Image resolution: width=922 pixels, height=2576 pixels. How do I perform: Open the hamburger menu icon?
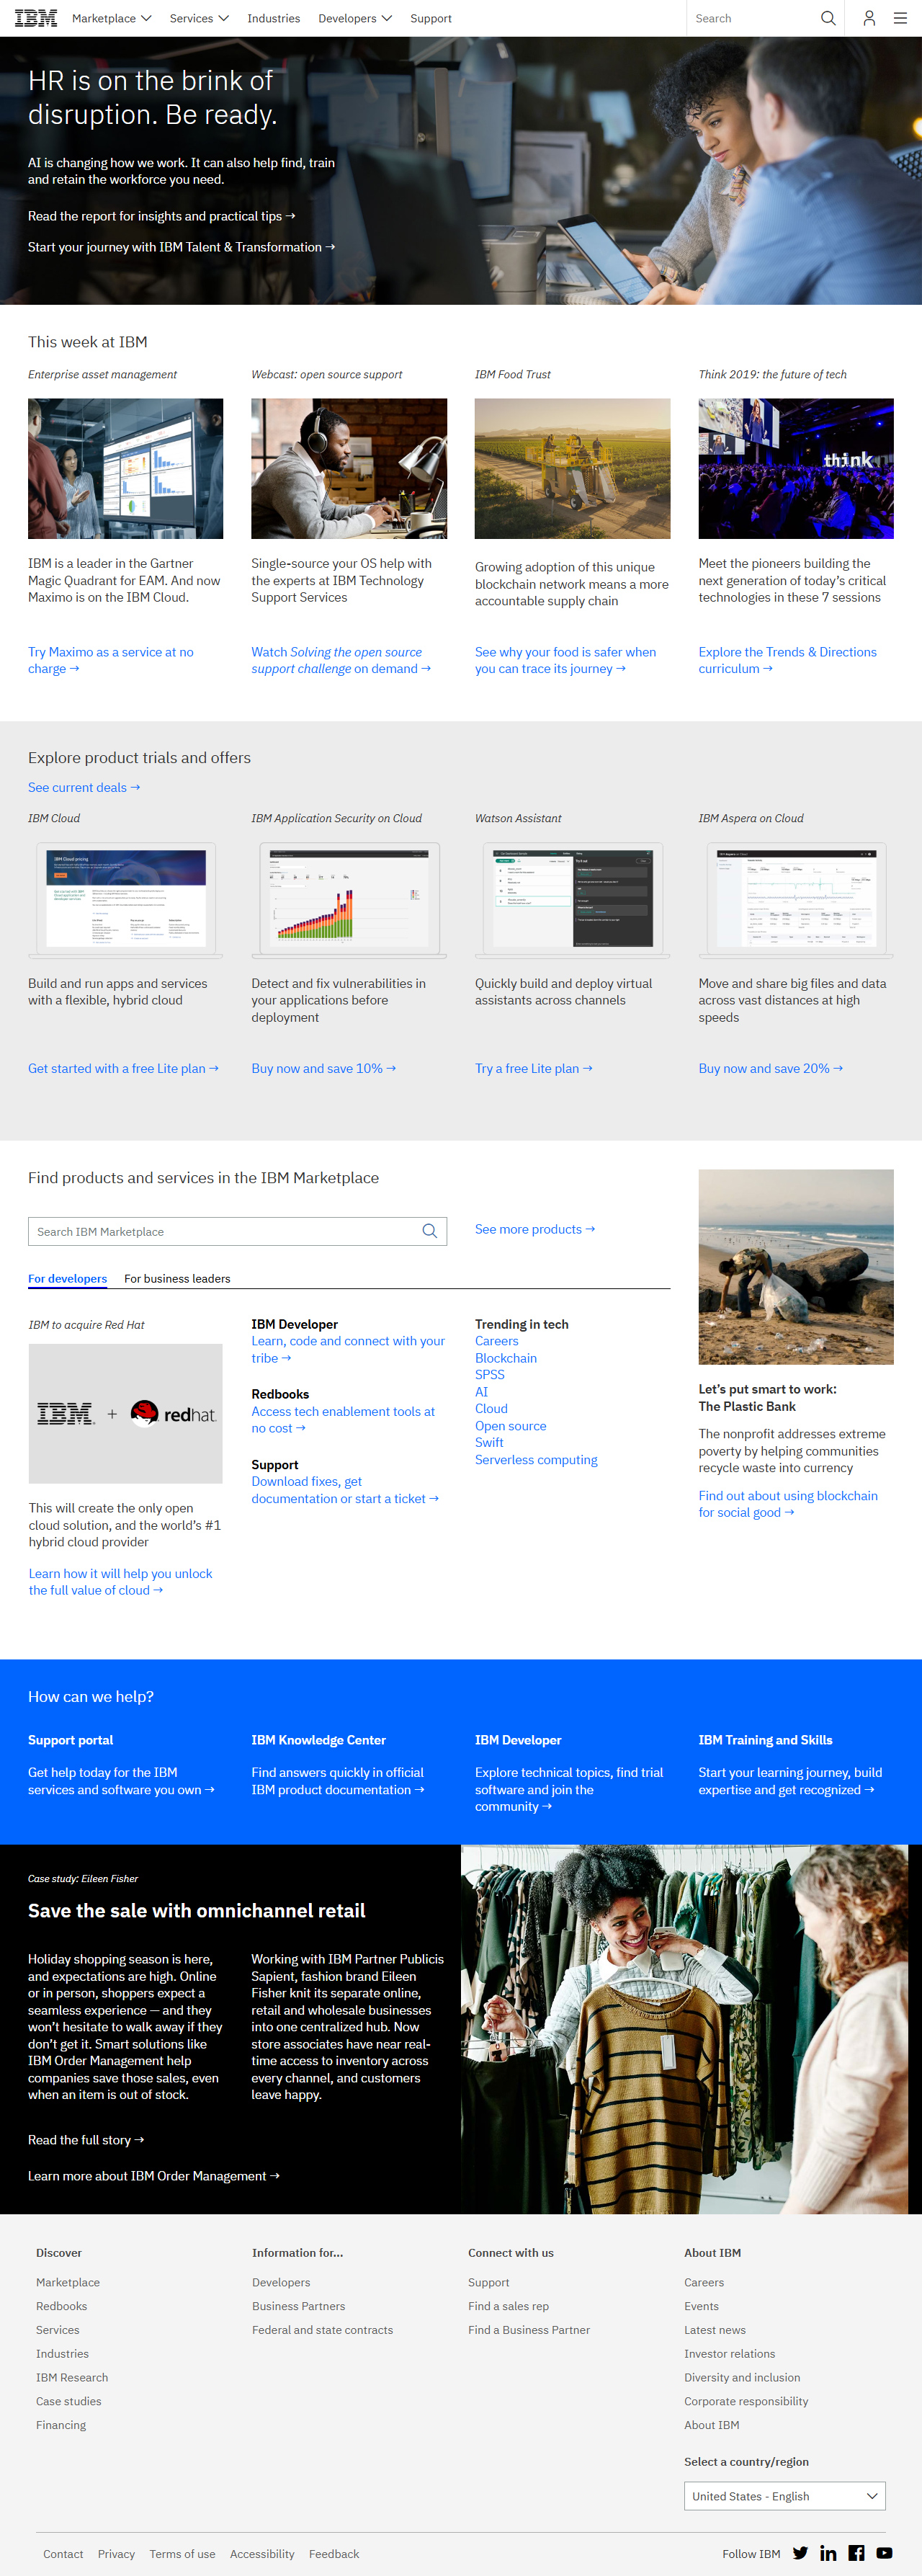coord(900,18)
